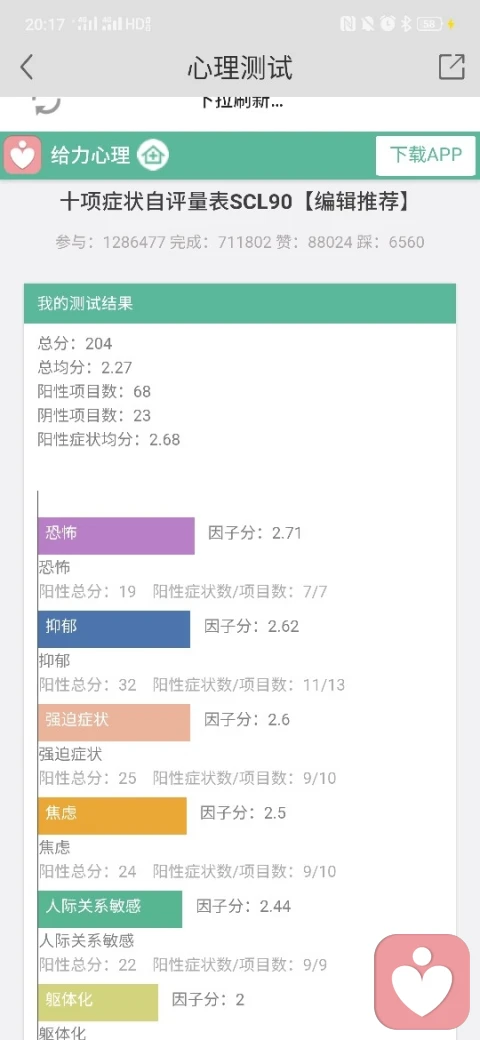The width and height of the screenshot is (480, 1040).
Task: Click the refresh spinner icon
Action: (x=47, y=103)
